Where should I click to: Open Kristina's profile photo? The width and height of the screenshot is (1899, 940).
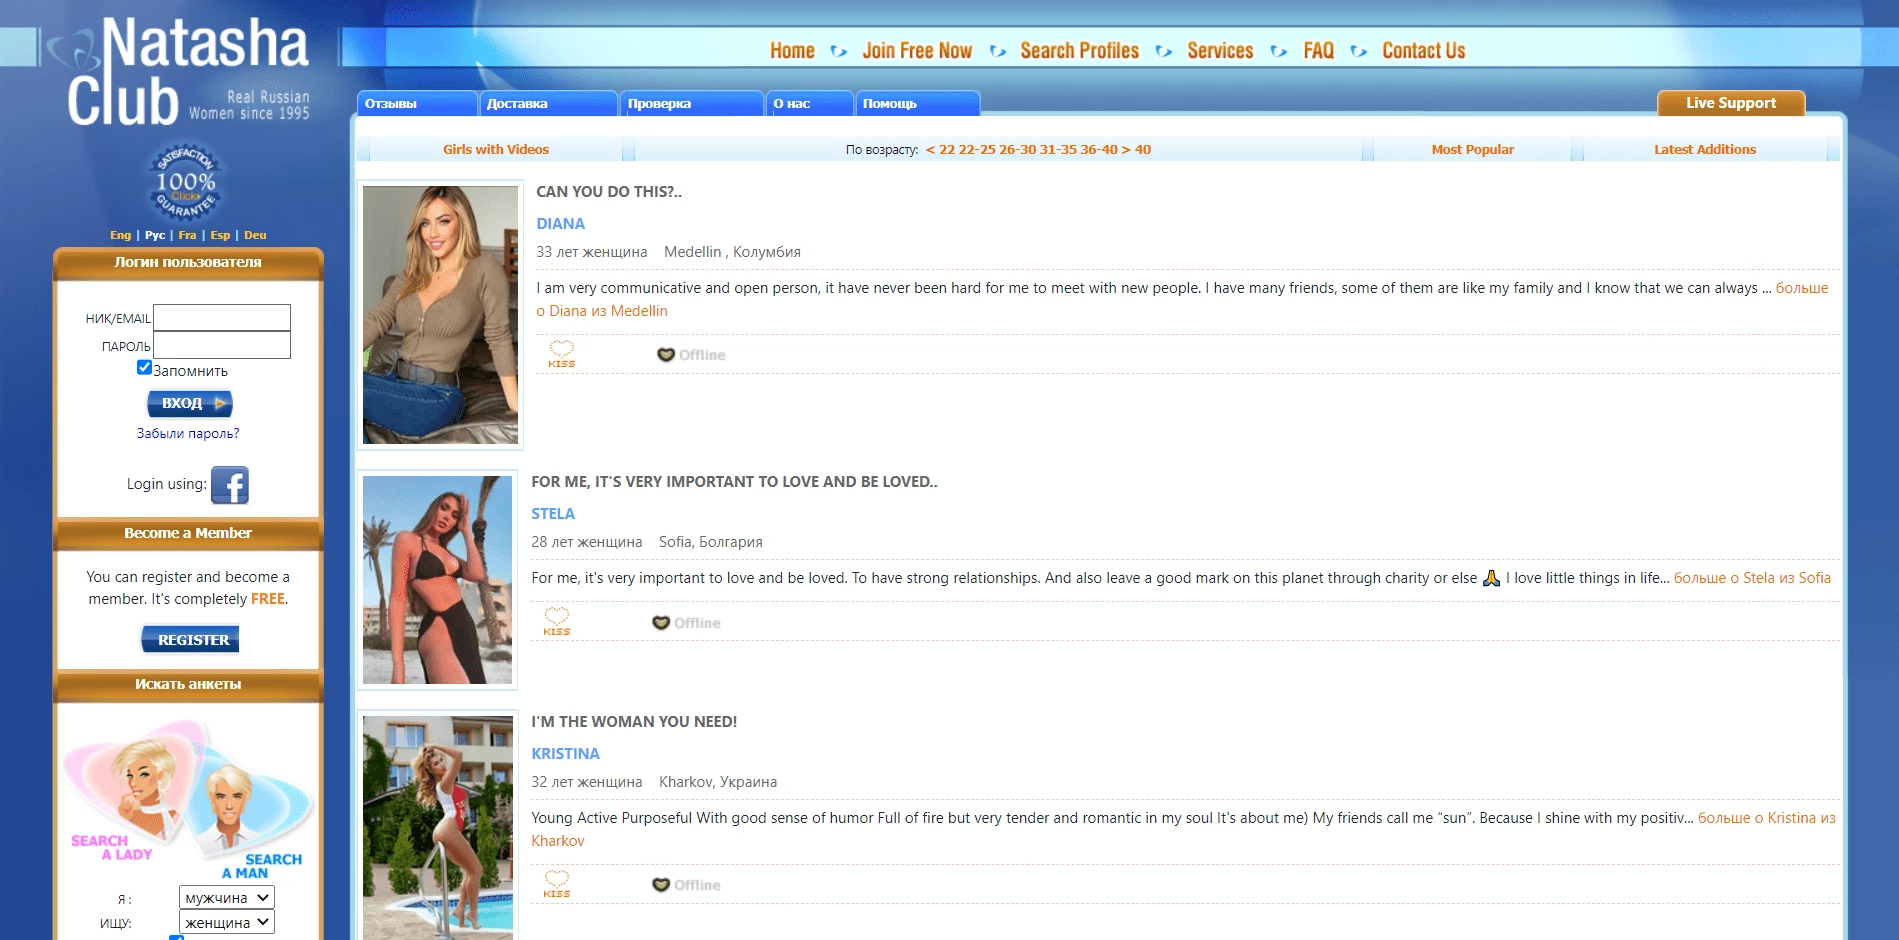pos(438,827)
